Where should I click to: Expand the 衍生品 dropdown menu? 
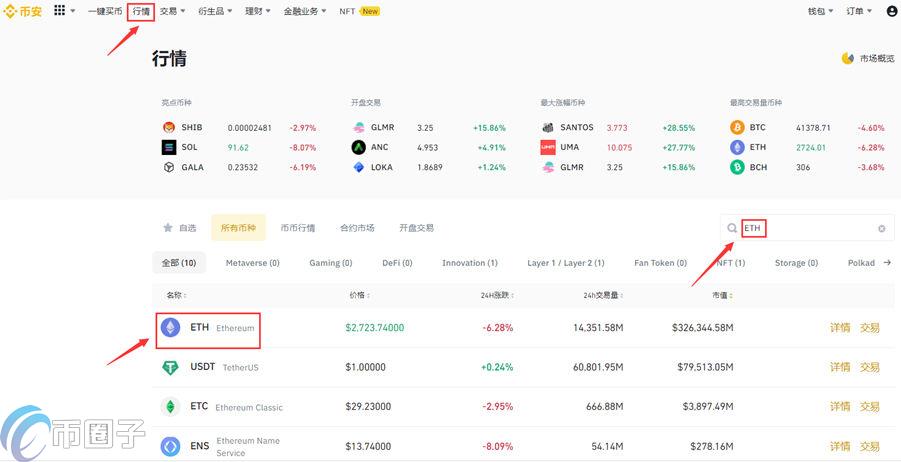(x=215, y=11)
